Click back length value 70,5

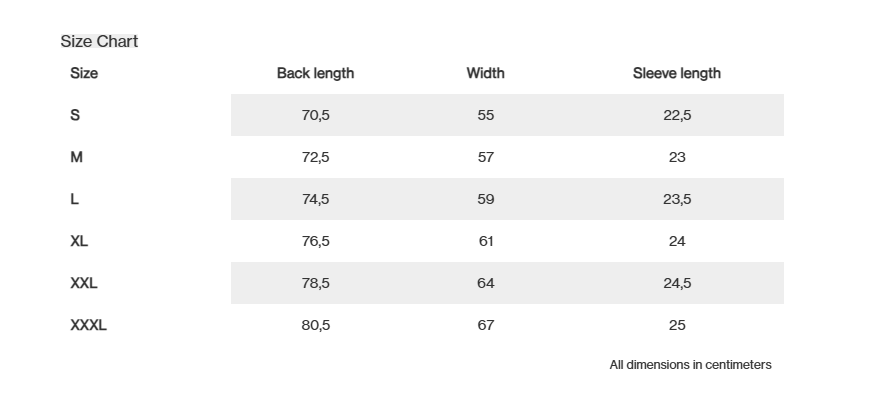pos(315,115)
